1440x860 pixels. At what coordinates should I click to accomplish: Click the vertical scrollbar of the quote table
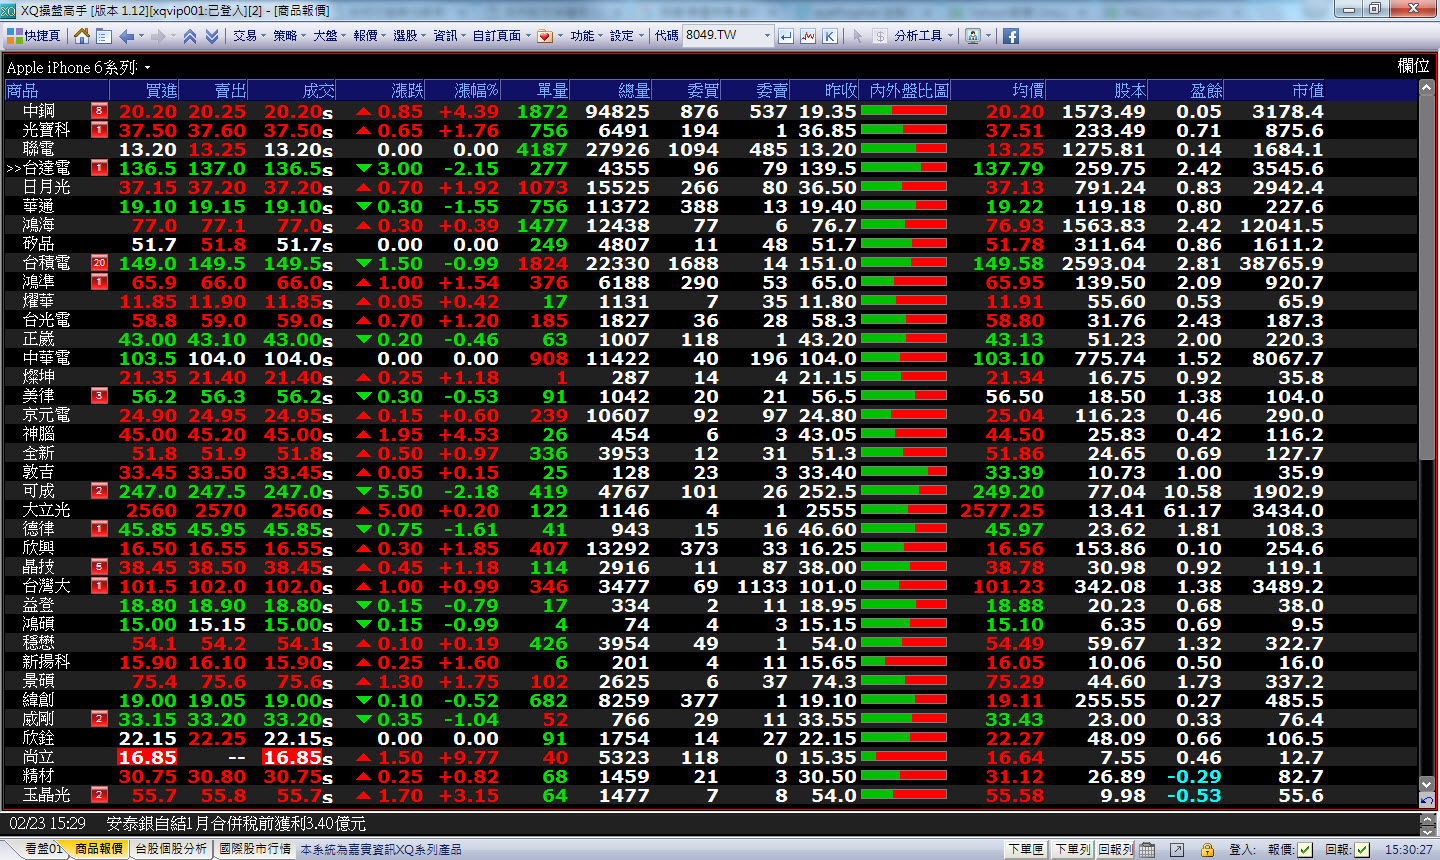(1427, 278)
